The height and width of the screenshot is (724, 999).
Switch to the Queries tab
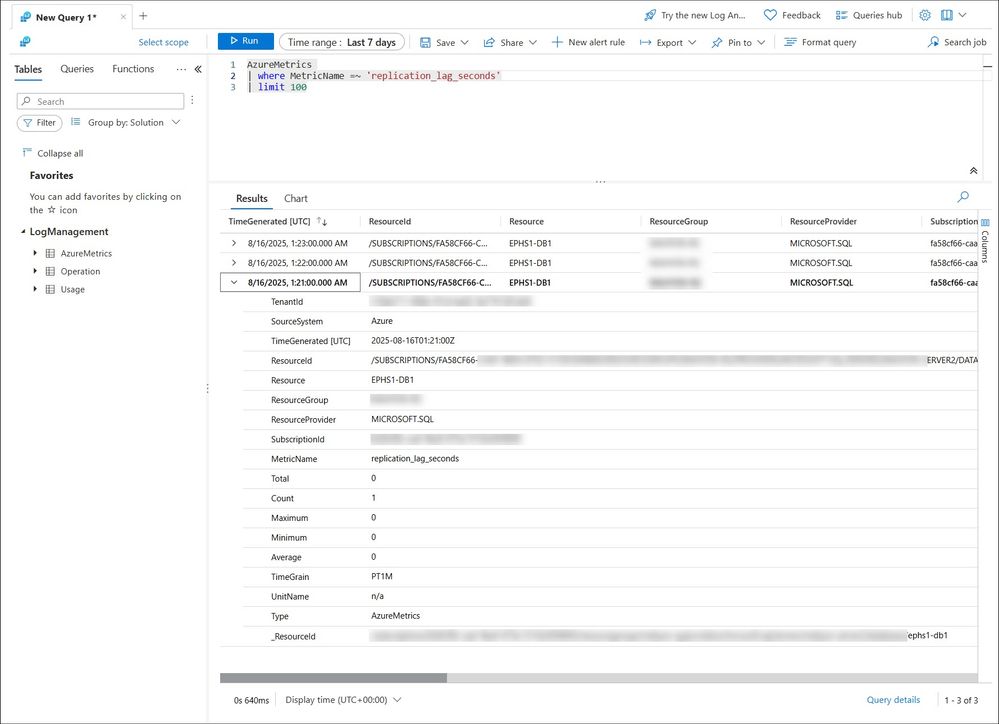point(77,69)
